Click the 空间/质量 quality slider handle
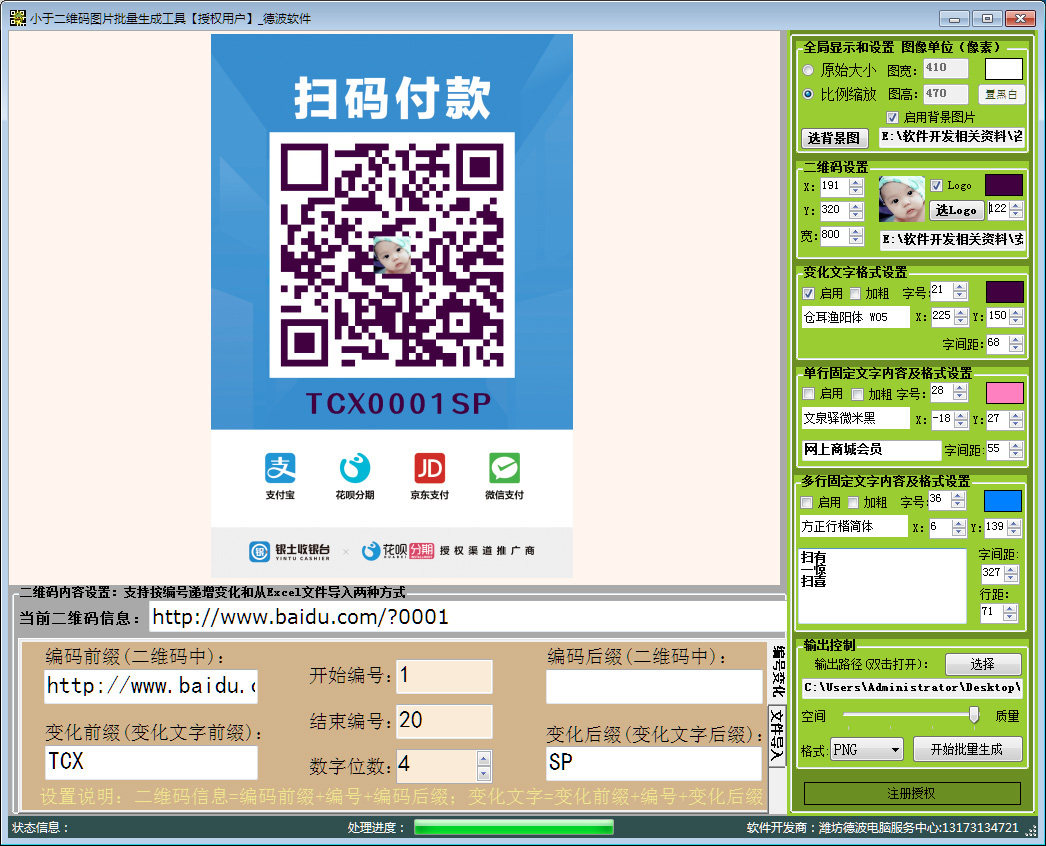Image resolution: width=1046 pixels, height=846 pixels. [x=974, y=715]
